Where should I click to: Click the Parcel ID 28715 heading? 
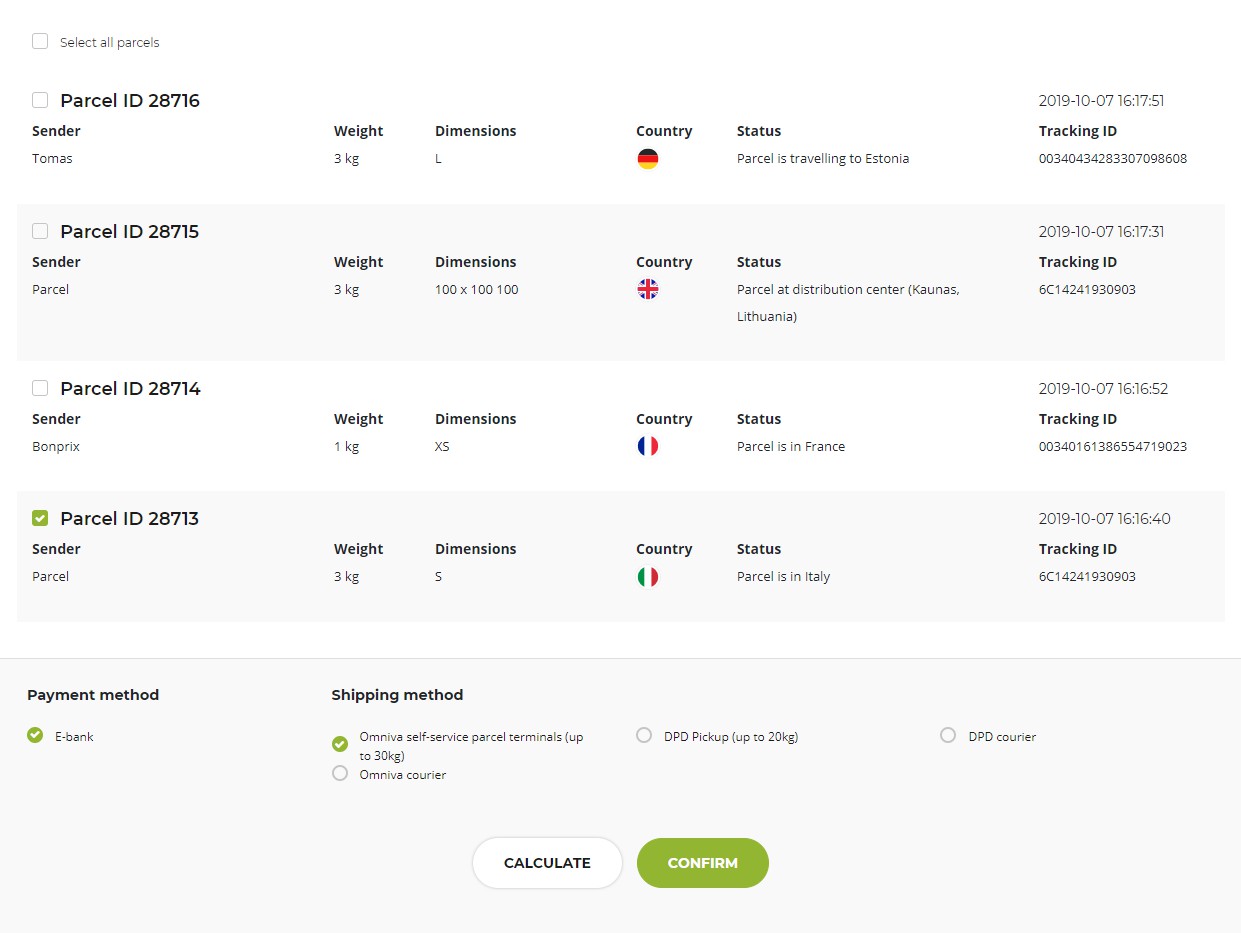point(129,232)
